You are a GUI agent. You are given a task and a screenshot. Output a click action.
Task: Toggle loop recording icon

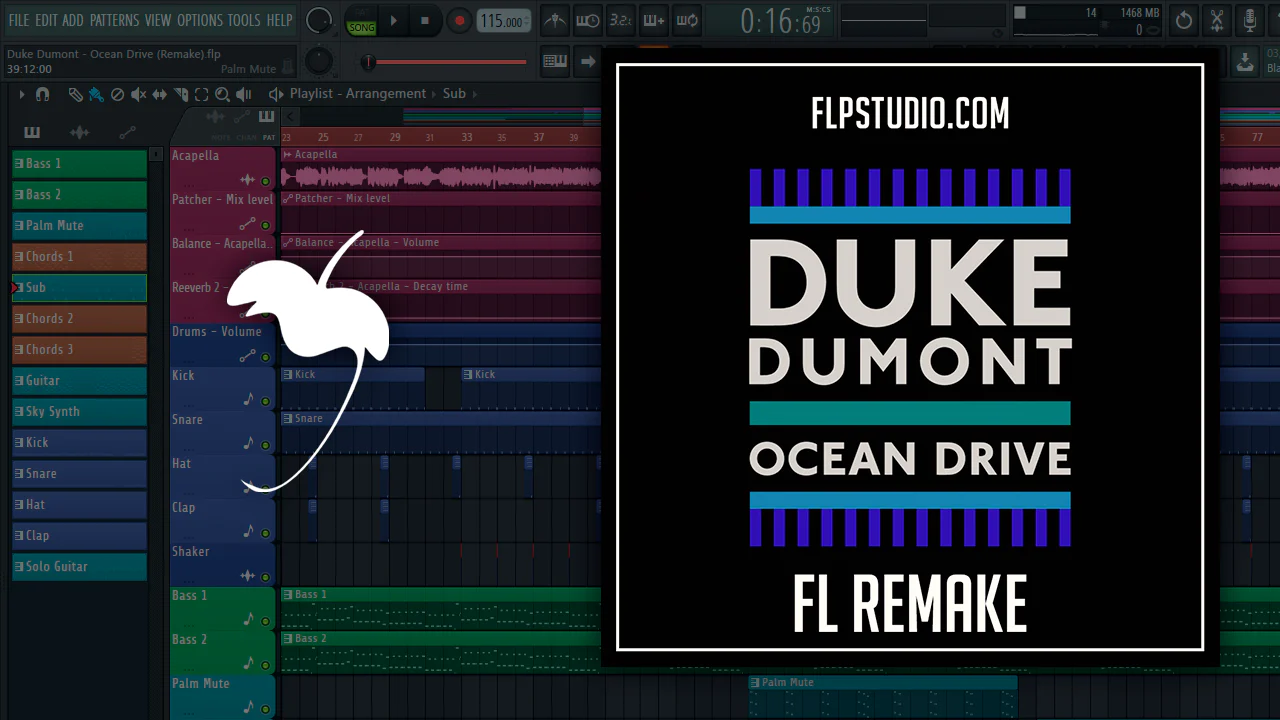click(x=687, y=20)
